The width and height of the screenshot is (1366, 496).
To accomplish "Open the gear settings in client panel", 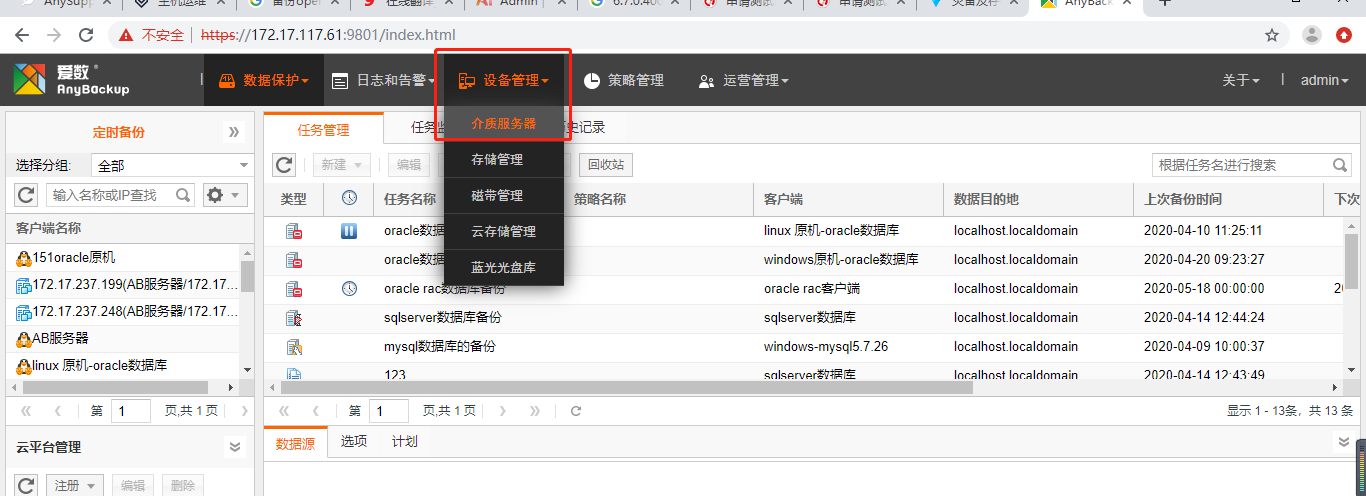I will pyautogui.click(x=224, y=194).
